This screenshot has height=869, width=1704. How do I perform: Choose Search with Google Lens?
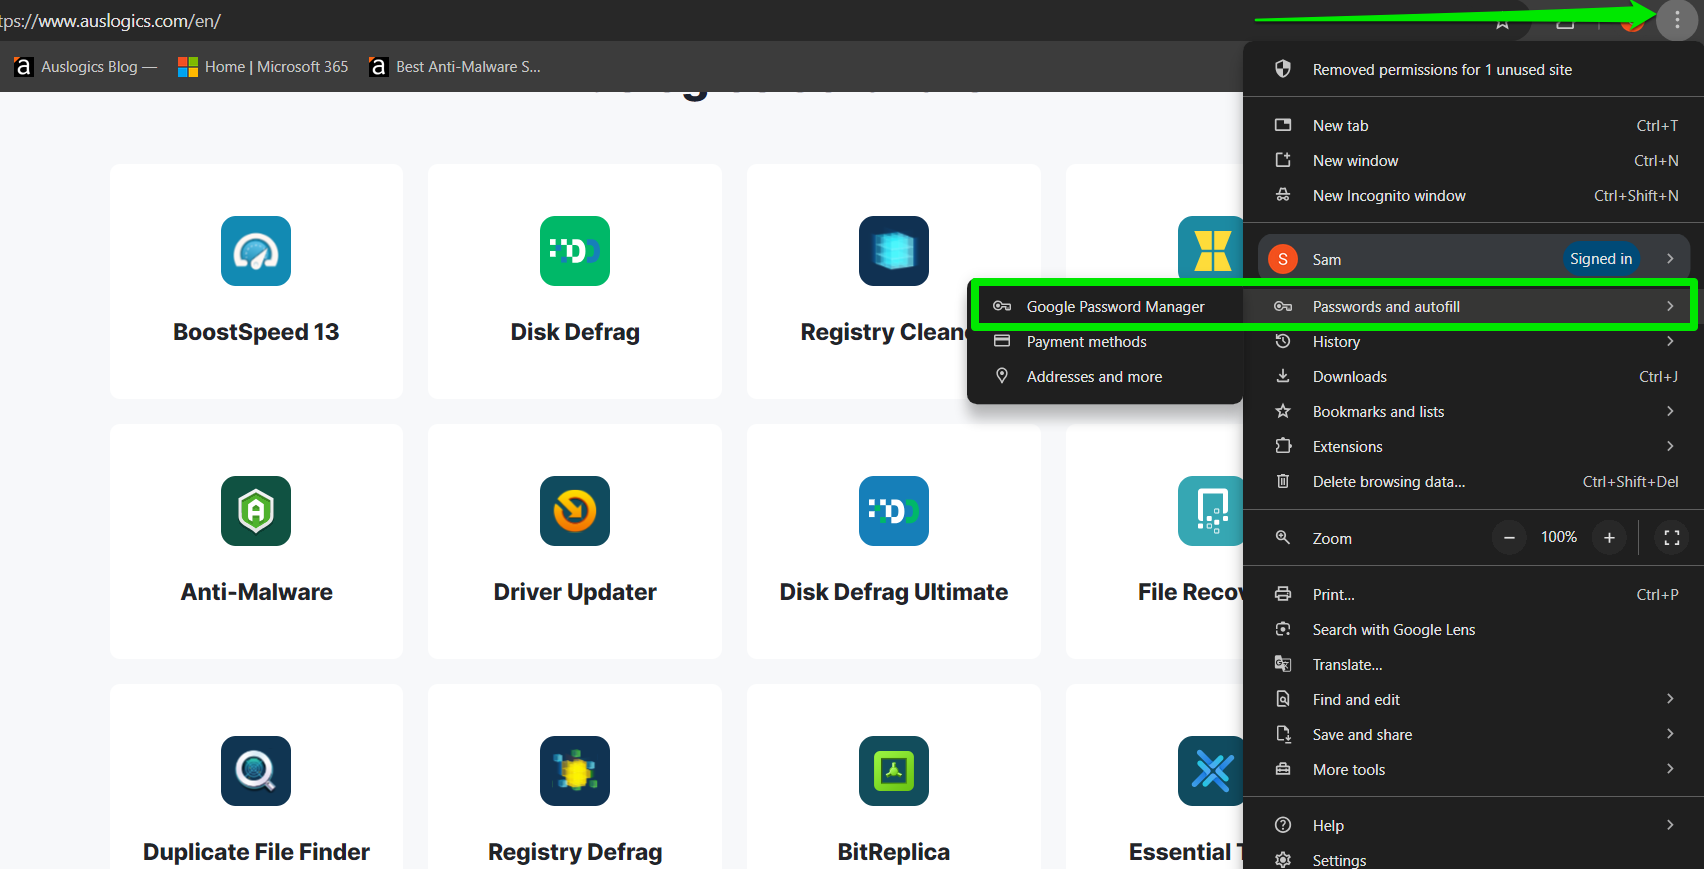point(1474,629)
